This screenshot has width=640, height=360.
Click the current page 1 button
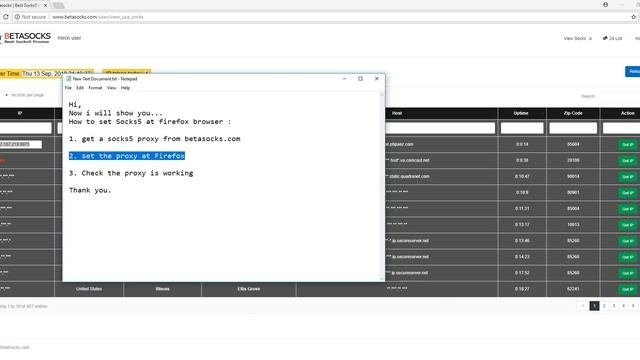coord(594,306)
